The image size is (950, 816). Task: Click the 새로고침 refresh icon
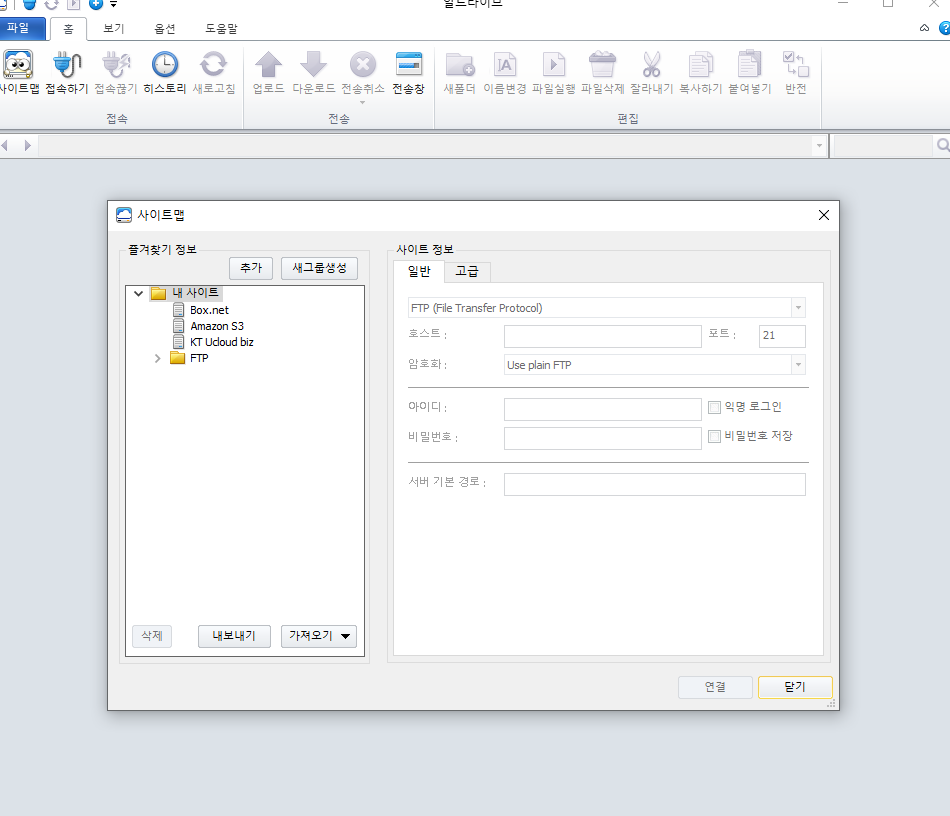tap(214, 65)
